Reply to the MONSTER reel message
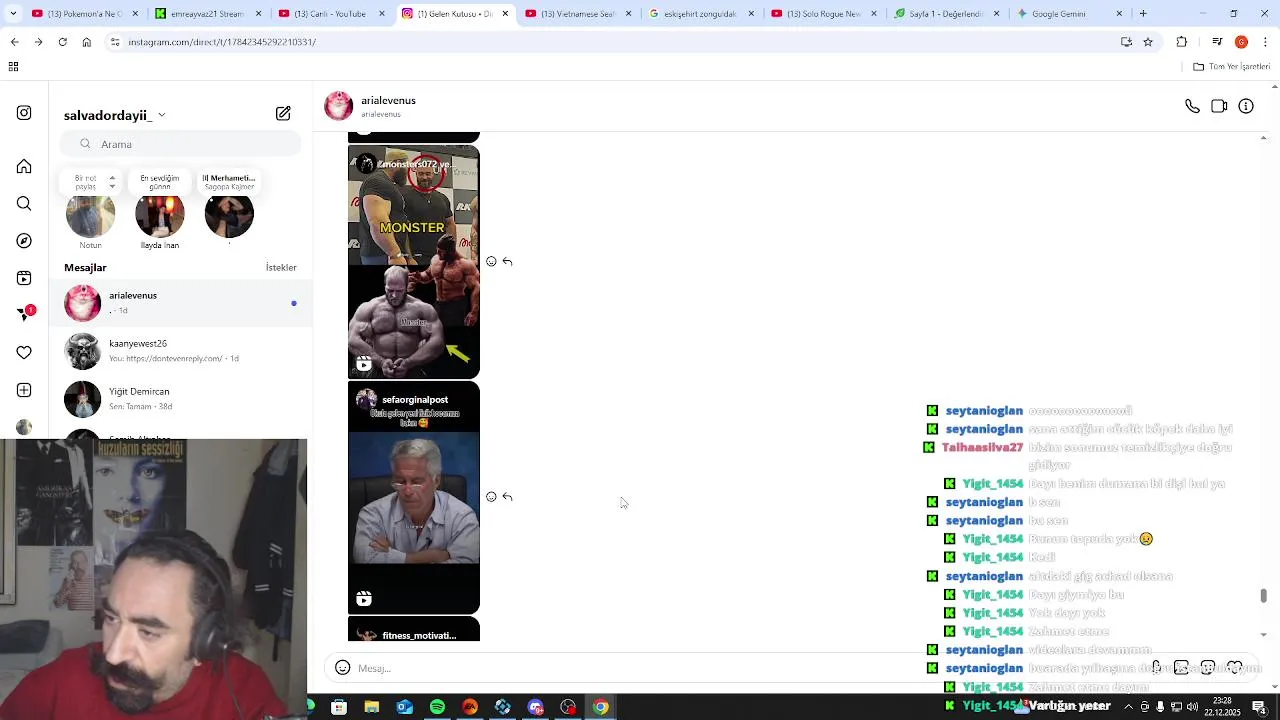This screenshot has height=720, width=1280. point(507,261)
